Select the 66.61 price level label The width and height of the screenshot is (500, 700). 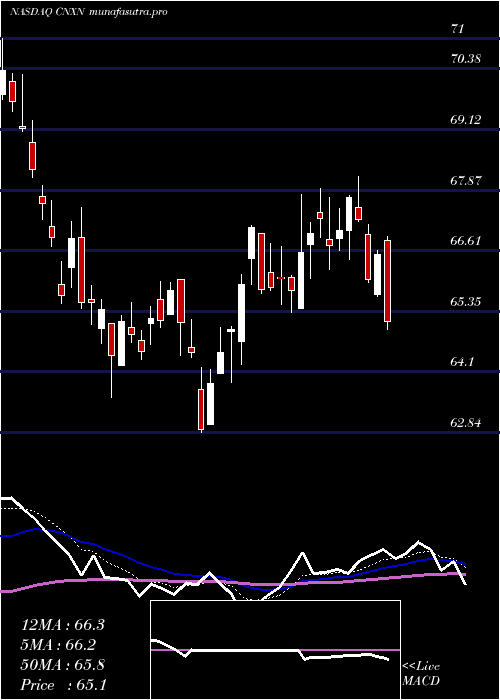coord(466,241)
